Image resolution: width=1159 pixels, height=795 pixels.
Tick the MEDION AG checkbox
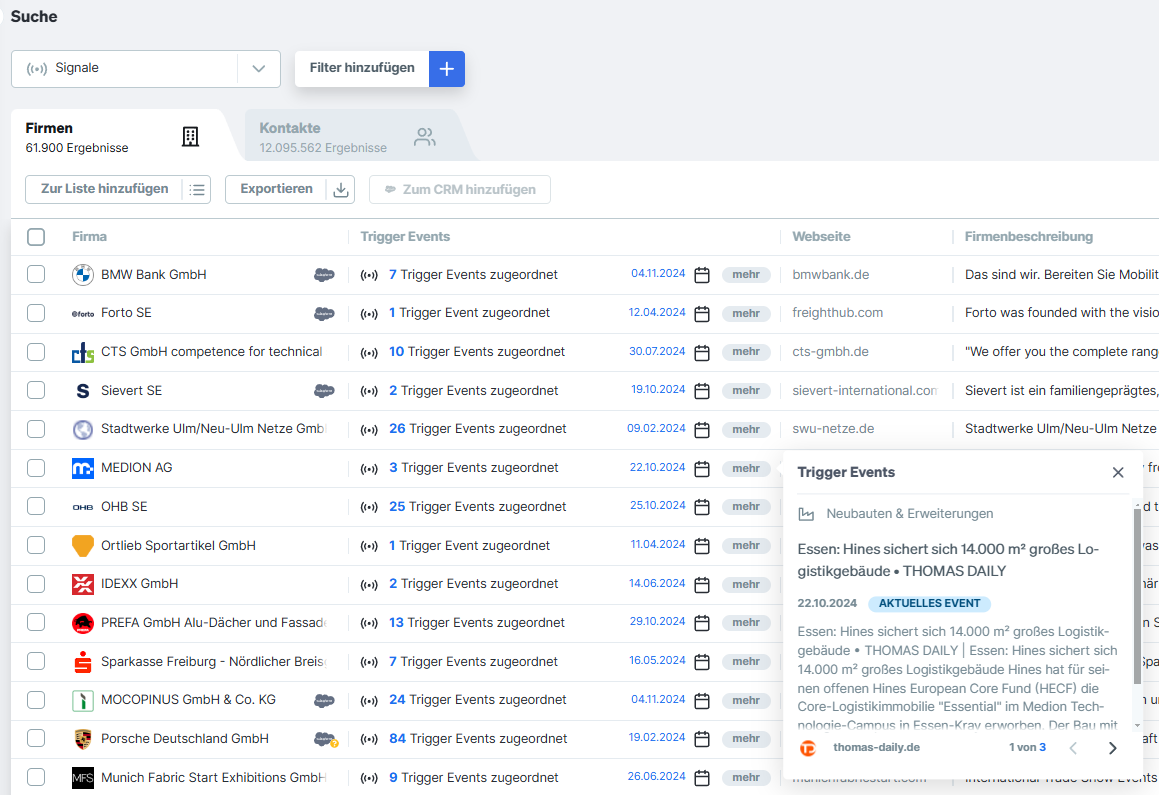(35, 468)
